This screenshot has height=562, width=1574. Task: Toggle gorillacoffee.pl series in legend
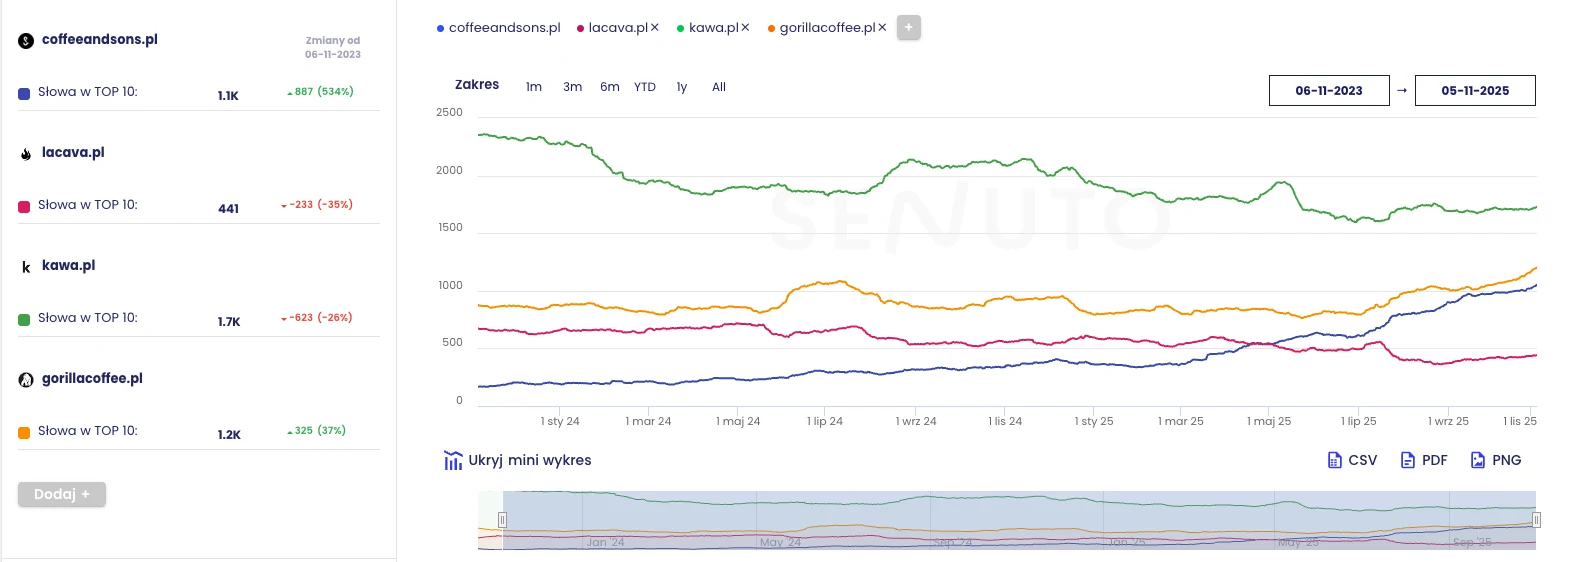(x=822, y=28)
